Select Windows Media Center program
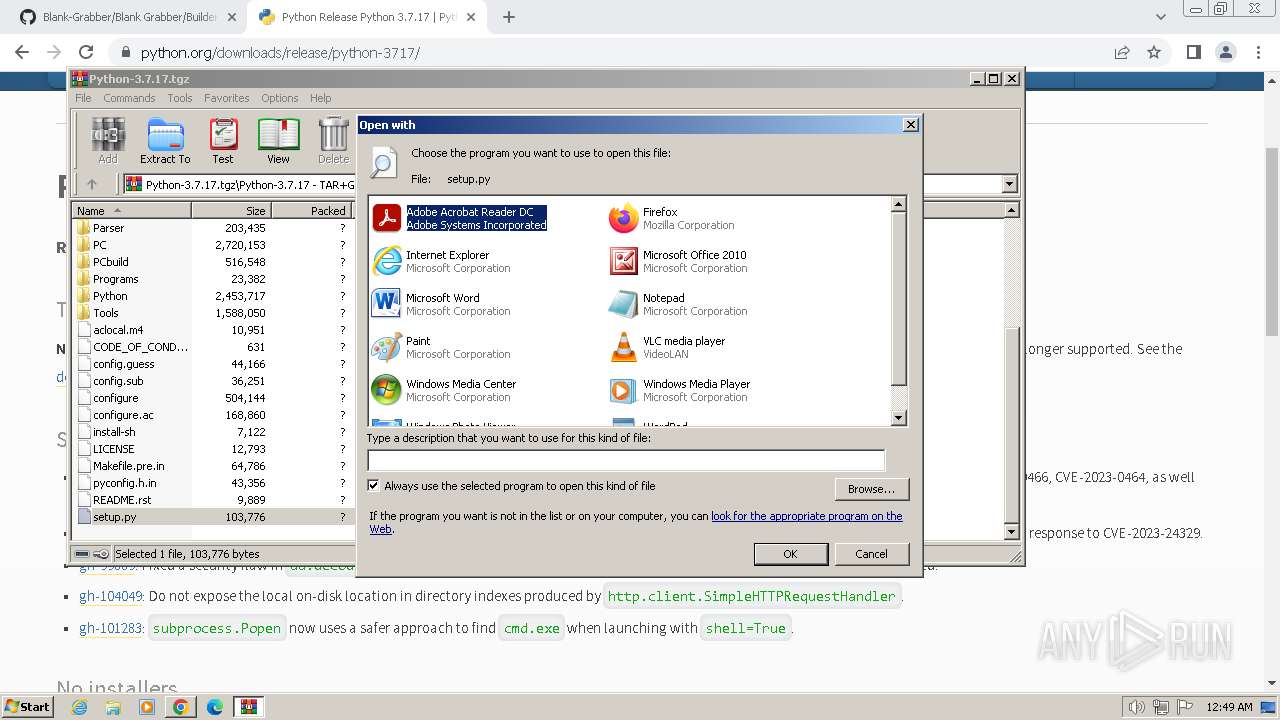Image resolution: width=1280 pixels, height=720 pixels. (444, 390)
